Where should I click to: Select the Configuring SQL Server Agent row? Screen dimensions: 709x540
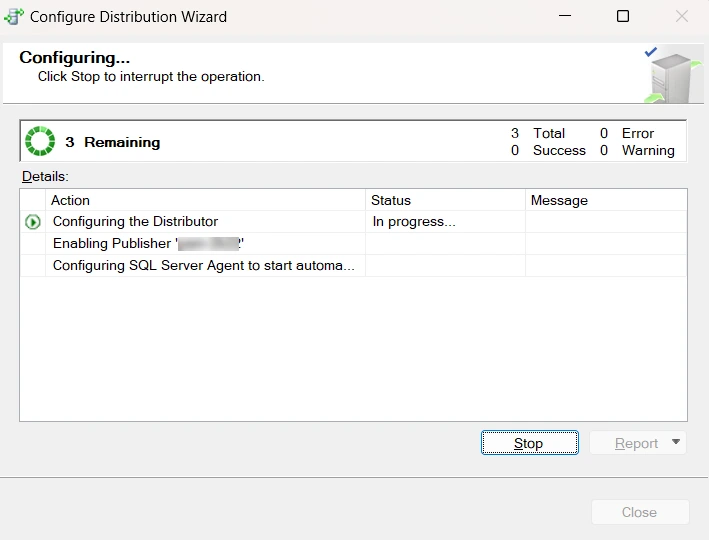point(354,265)
